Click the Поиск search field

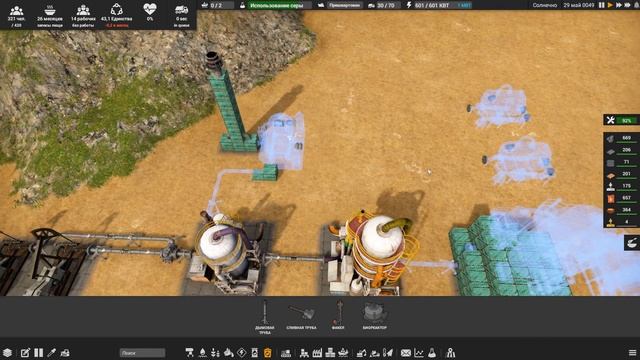(x=142, y=353)
